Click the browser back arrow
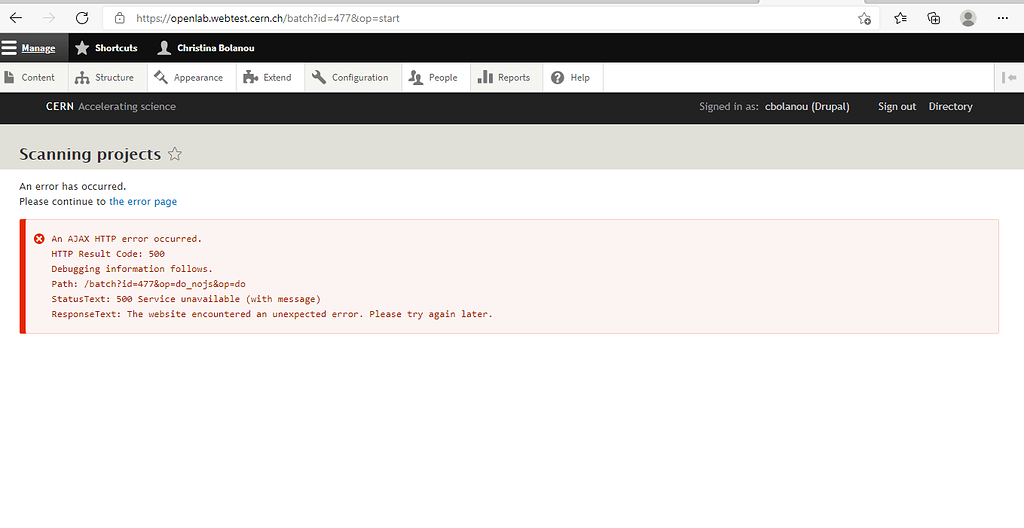1024x528 pixels. click(16, 18)
